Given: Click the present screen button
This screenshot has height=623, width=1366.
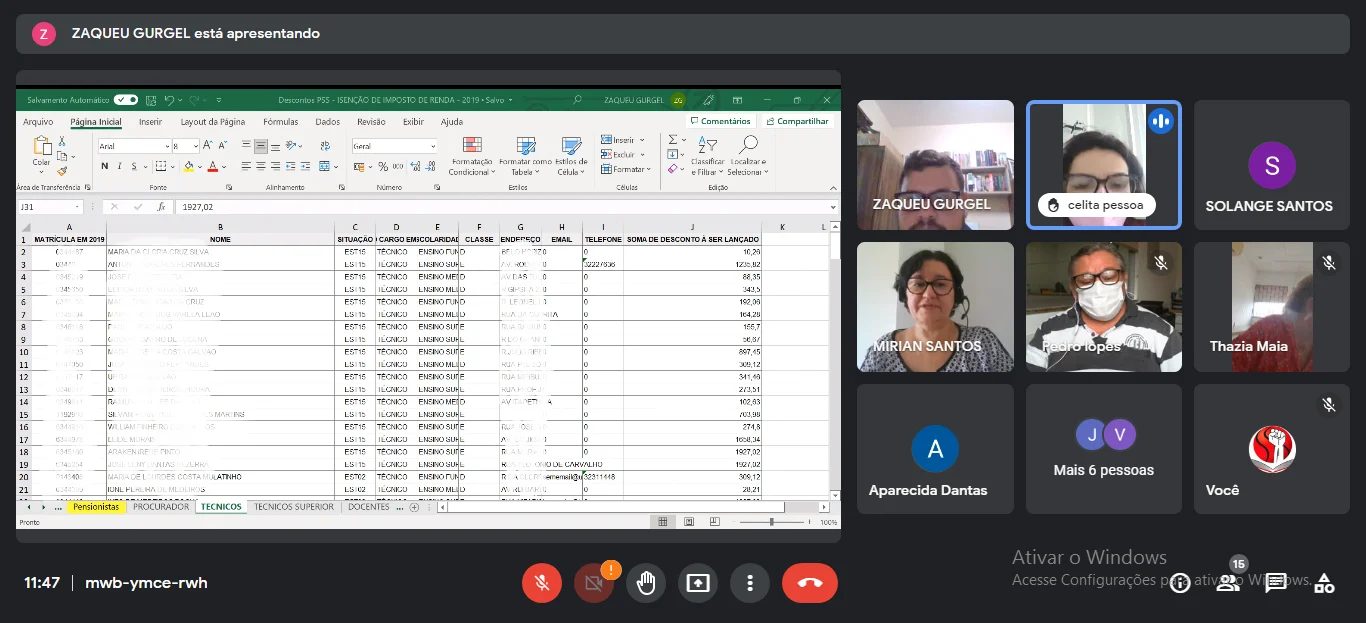Looking at the screenshot, I should point(698,583).
